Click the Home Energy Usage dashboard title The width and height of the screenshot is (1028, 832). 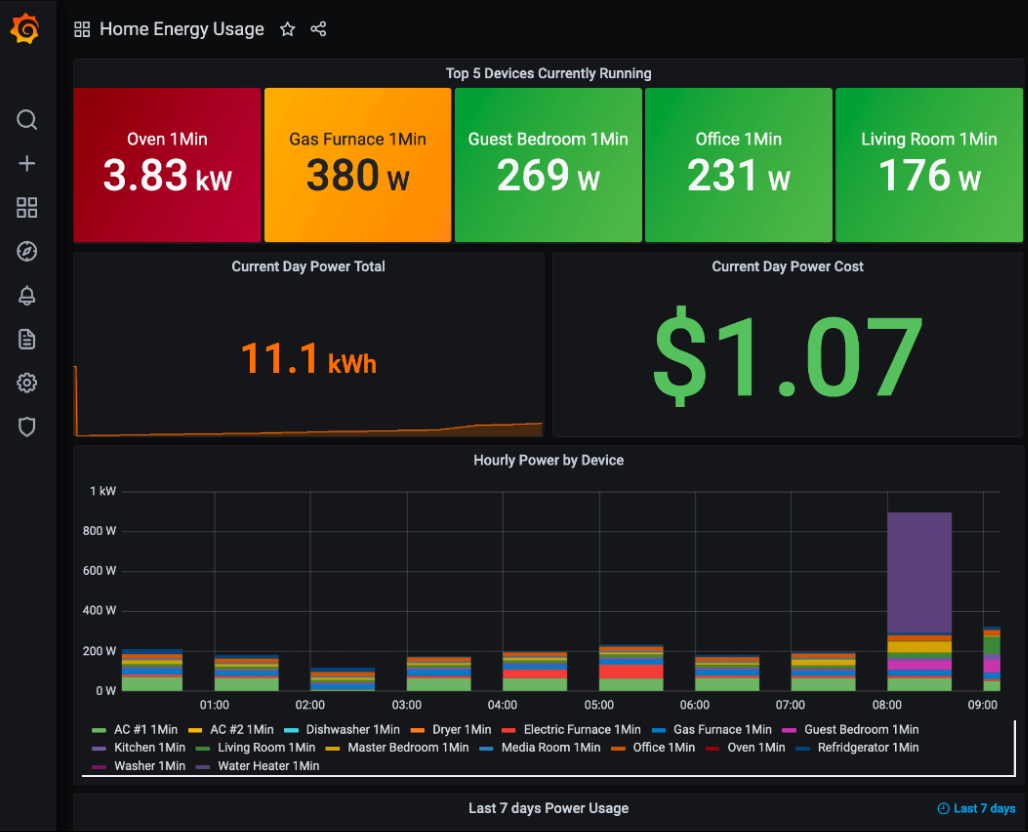pos(181,30)
